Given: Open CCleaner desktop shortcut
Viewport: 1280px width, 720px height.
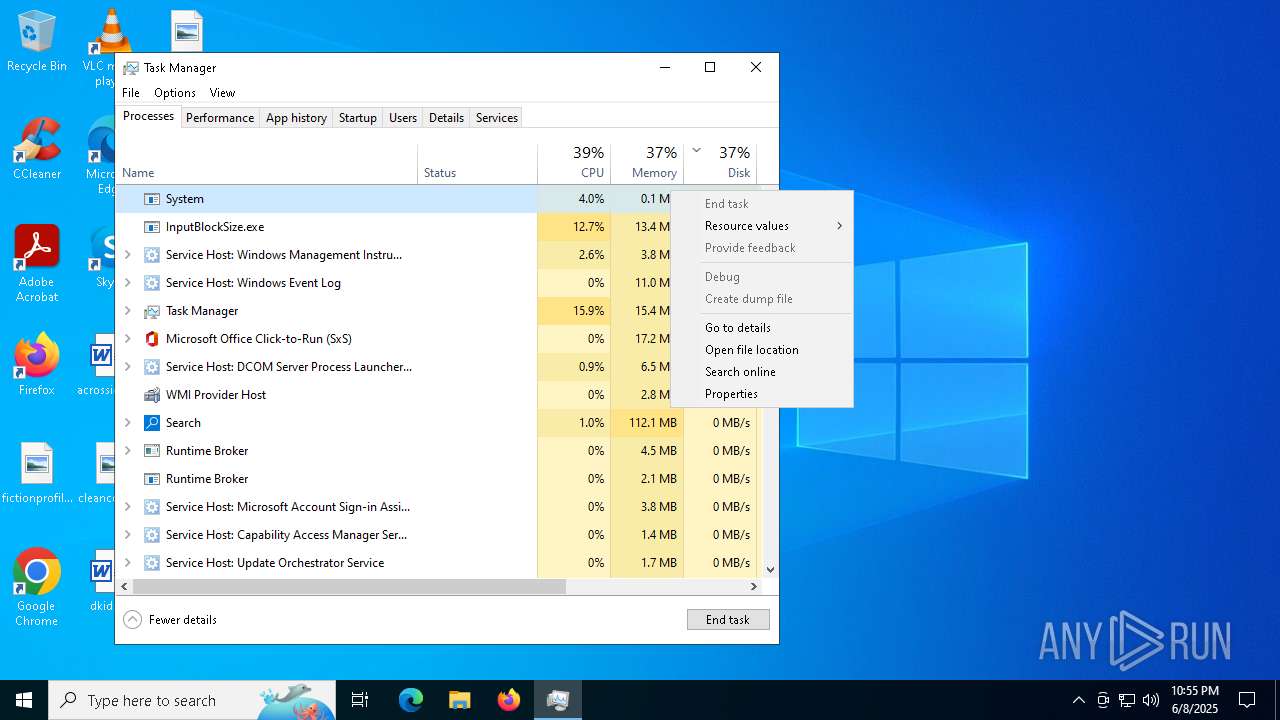Looking at the screenshot, I should point(37,149).
